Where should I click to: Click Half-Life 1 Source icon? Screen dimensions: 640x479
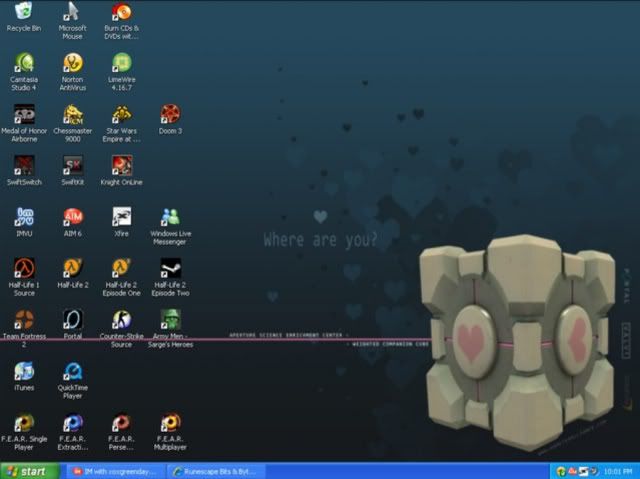(24, 268)
